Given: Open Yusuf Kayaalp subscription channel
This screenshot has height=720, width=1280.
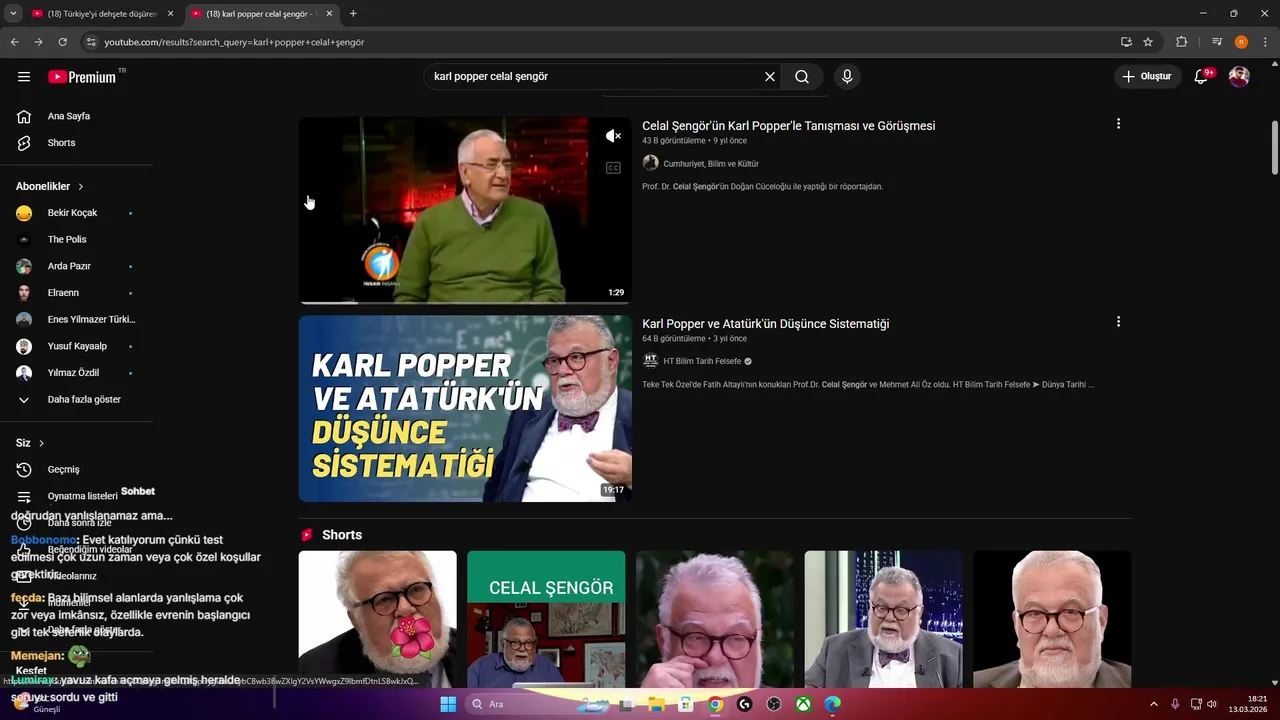Looking at the screenshot, I should (x=76, y=346).
